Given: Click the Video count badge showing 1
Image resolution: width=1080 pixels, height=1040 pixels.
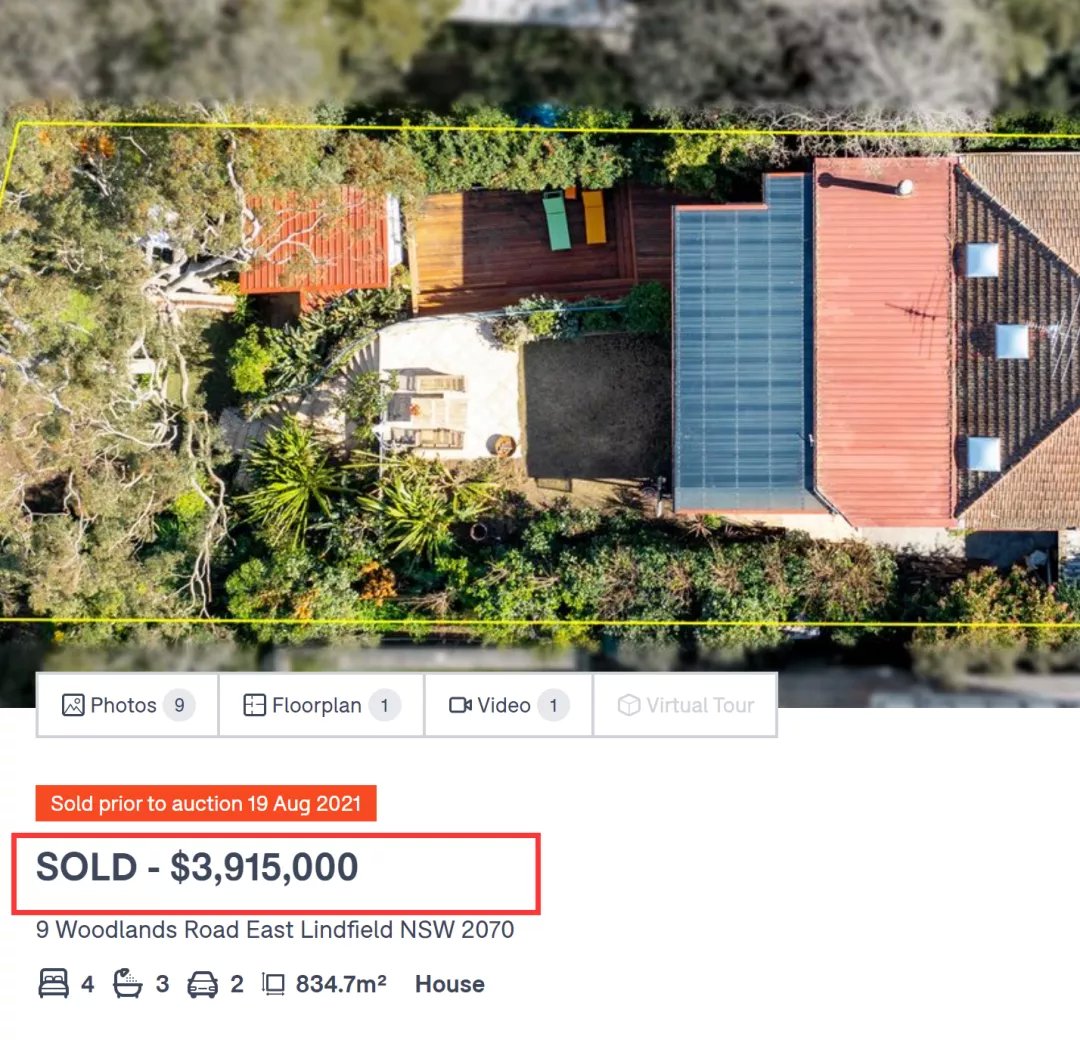Looking at the screenshot, I should (x=553, y=705).
